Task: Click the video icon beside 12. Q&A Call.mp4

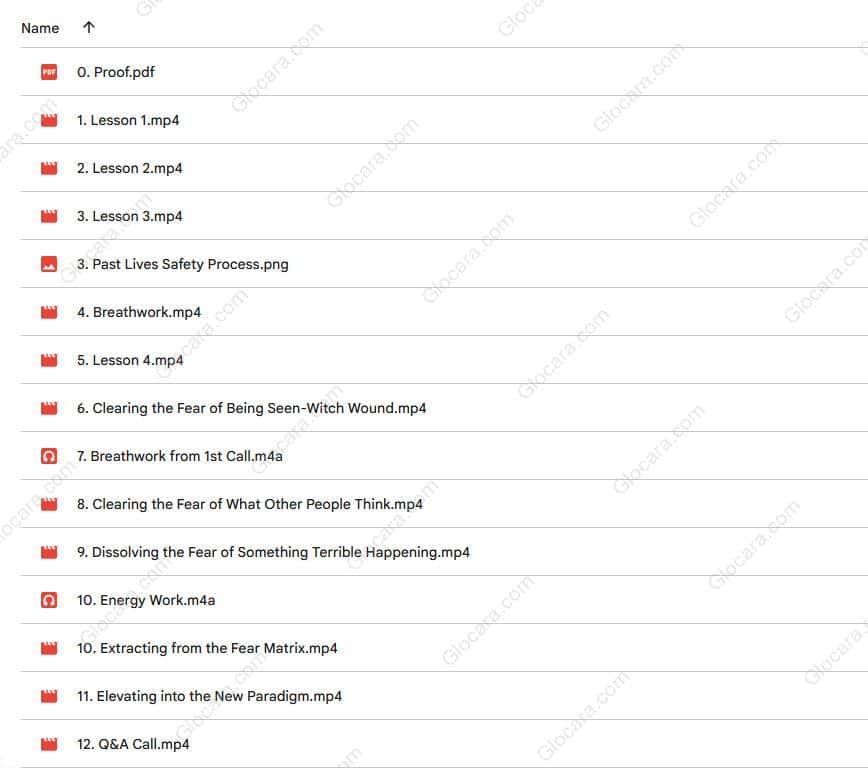Action: point(48,744)
